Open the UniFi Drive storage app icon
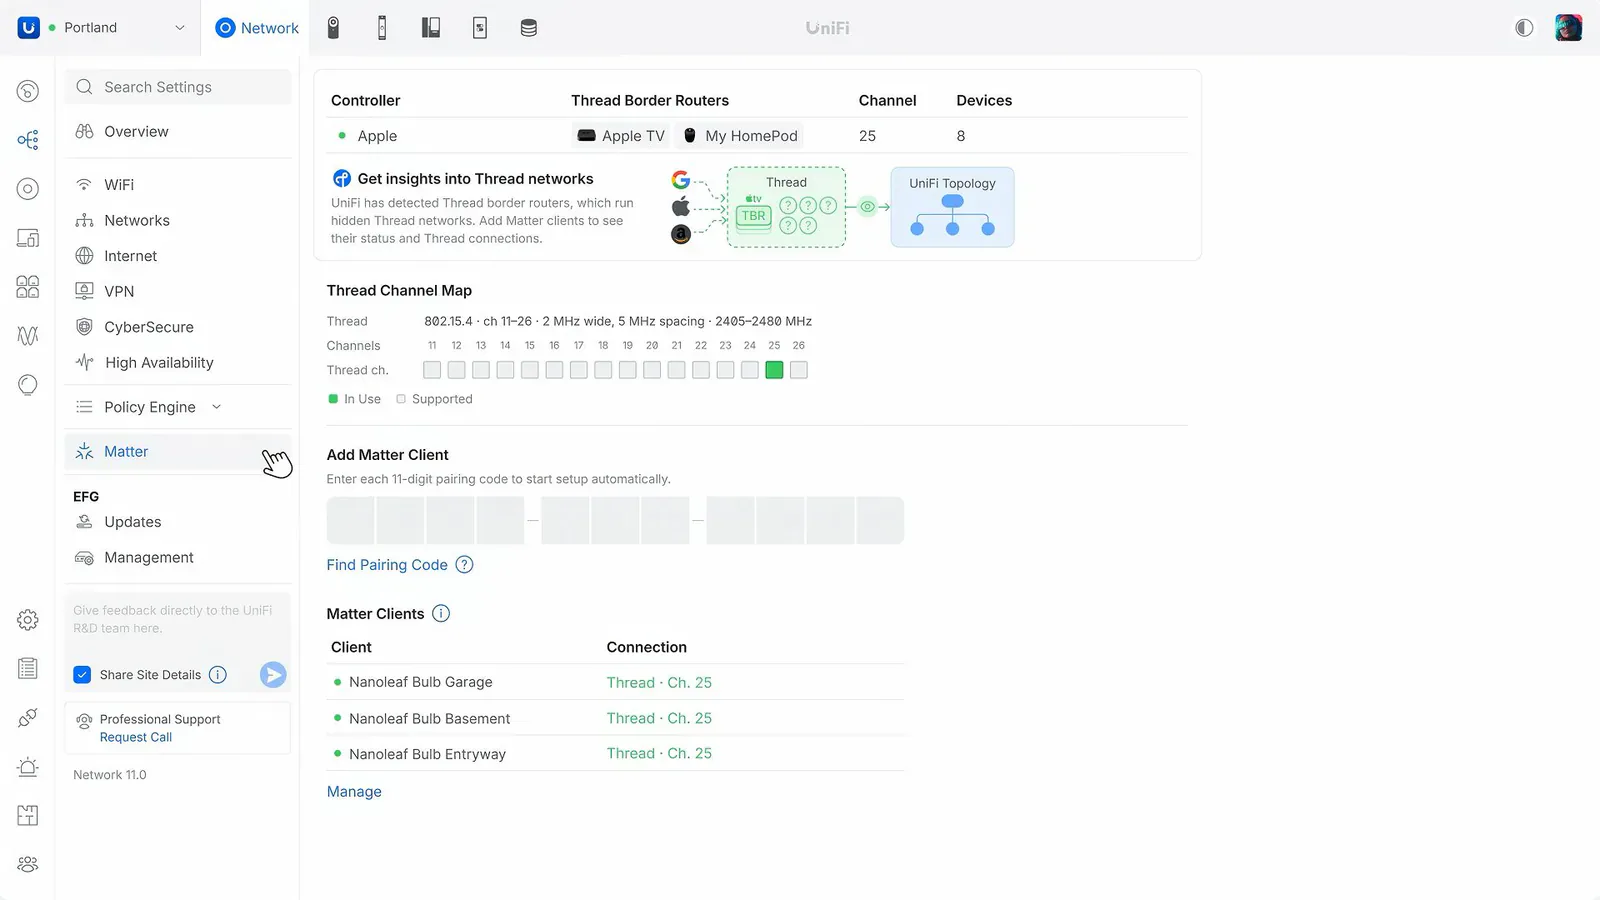The height and width of the screenshot is (900, 1600). coord(529,28)
